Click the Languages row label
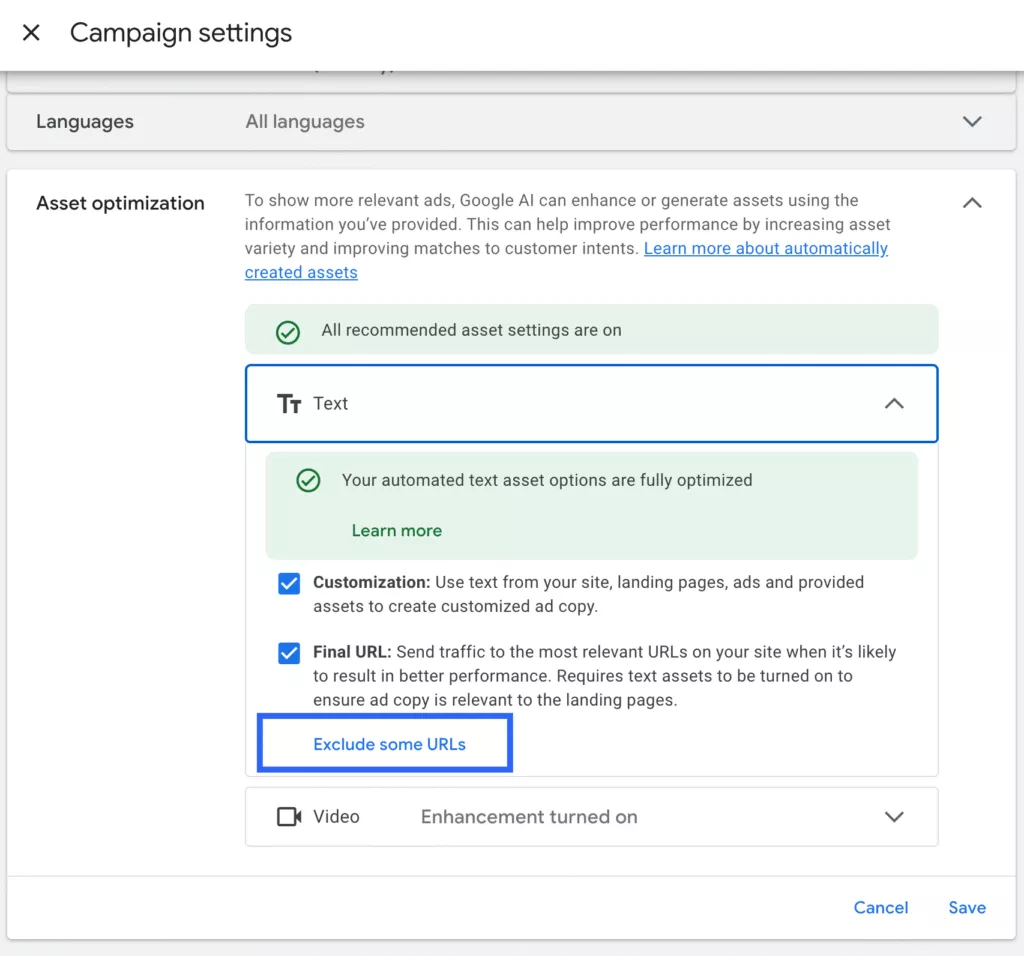The height and width of the screenshot is (956, 1024). coord(85,121)
